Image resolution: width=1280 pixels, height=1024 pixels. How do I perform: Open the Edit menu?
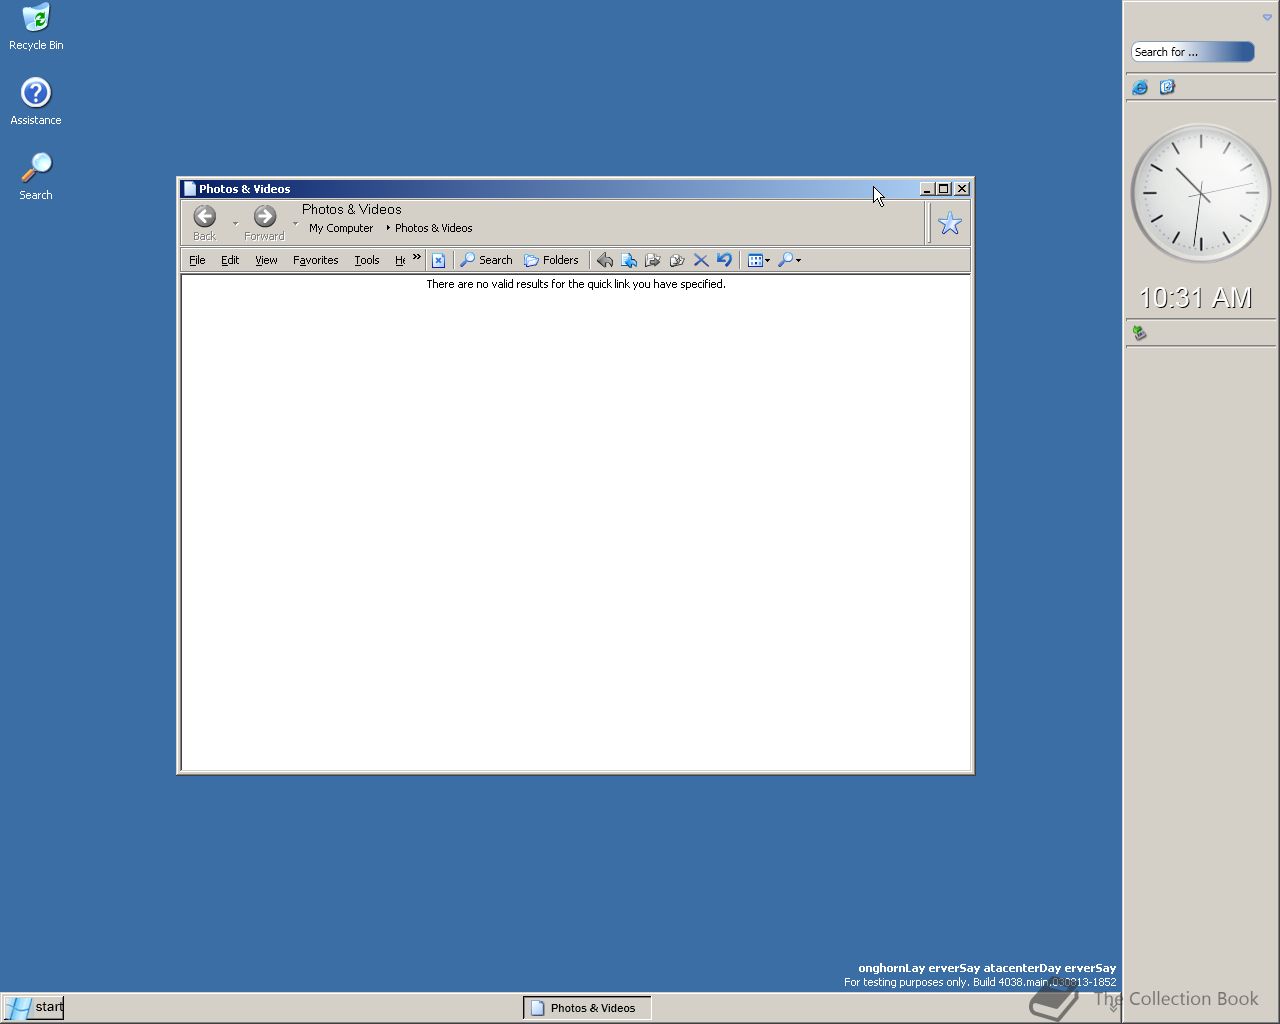tap(230, 260)
